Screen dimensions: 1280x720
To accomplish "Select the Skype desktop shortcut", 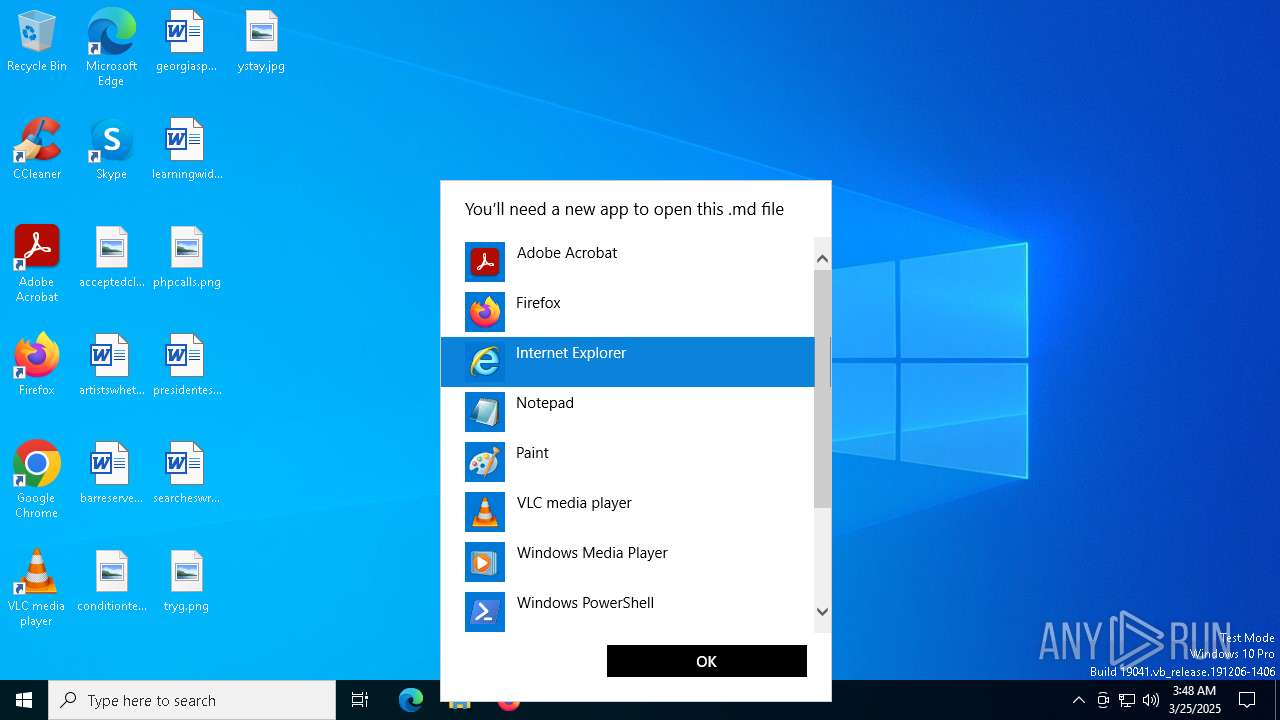I will pos(111,149).
